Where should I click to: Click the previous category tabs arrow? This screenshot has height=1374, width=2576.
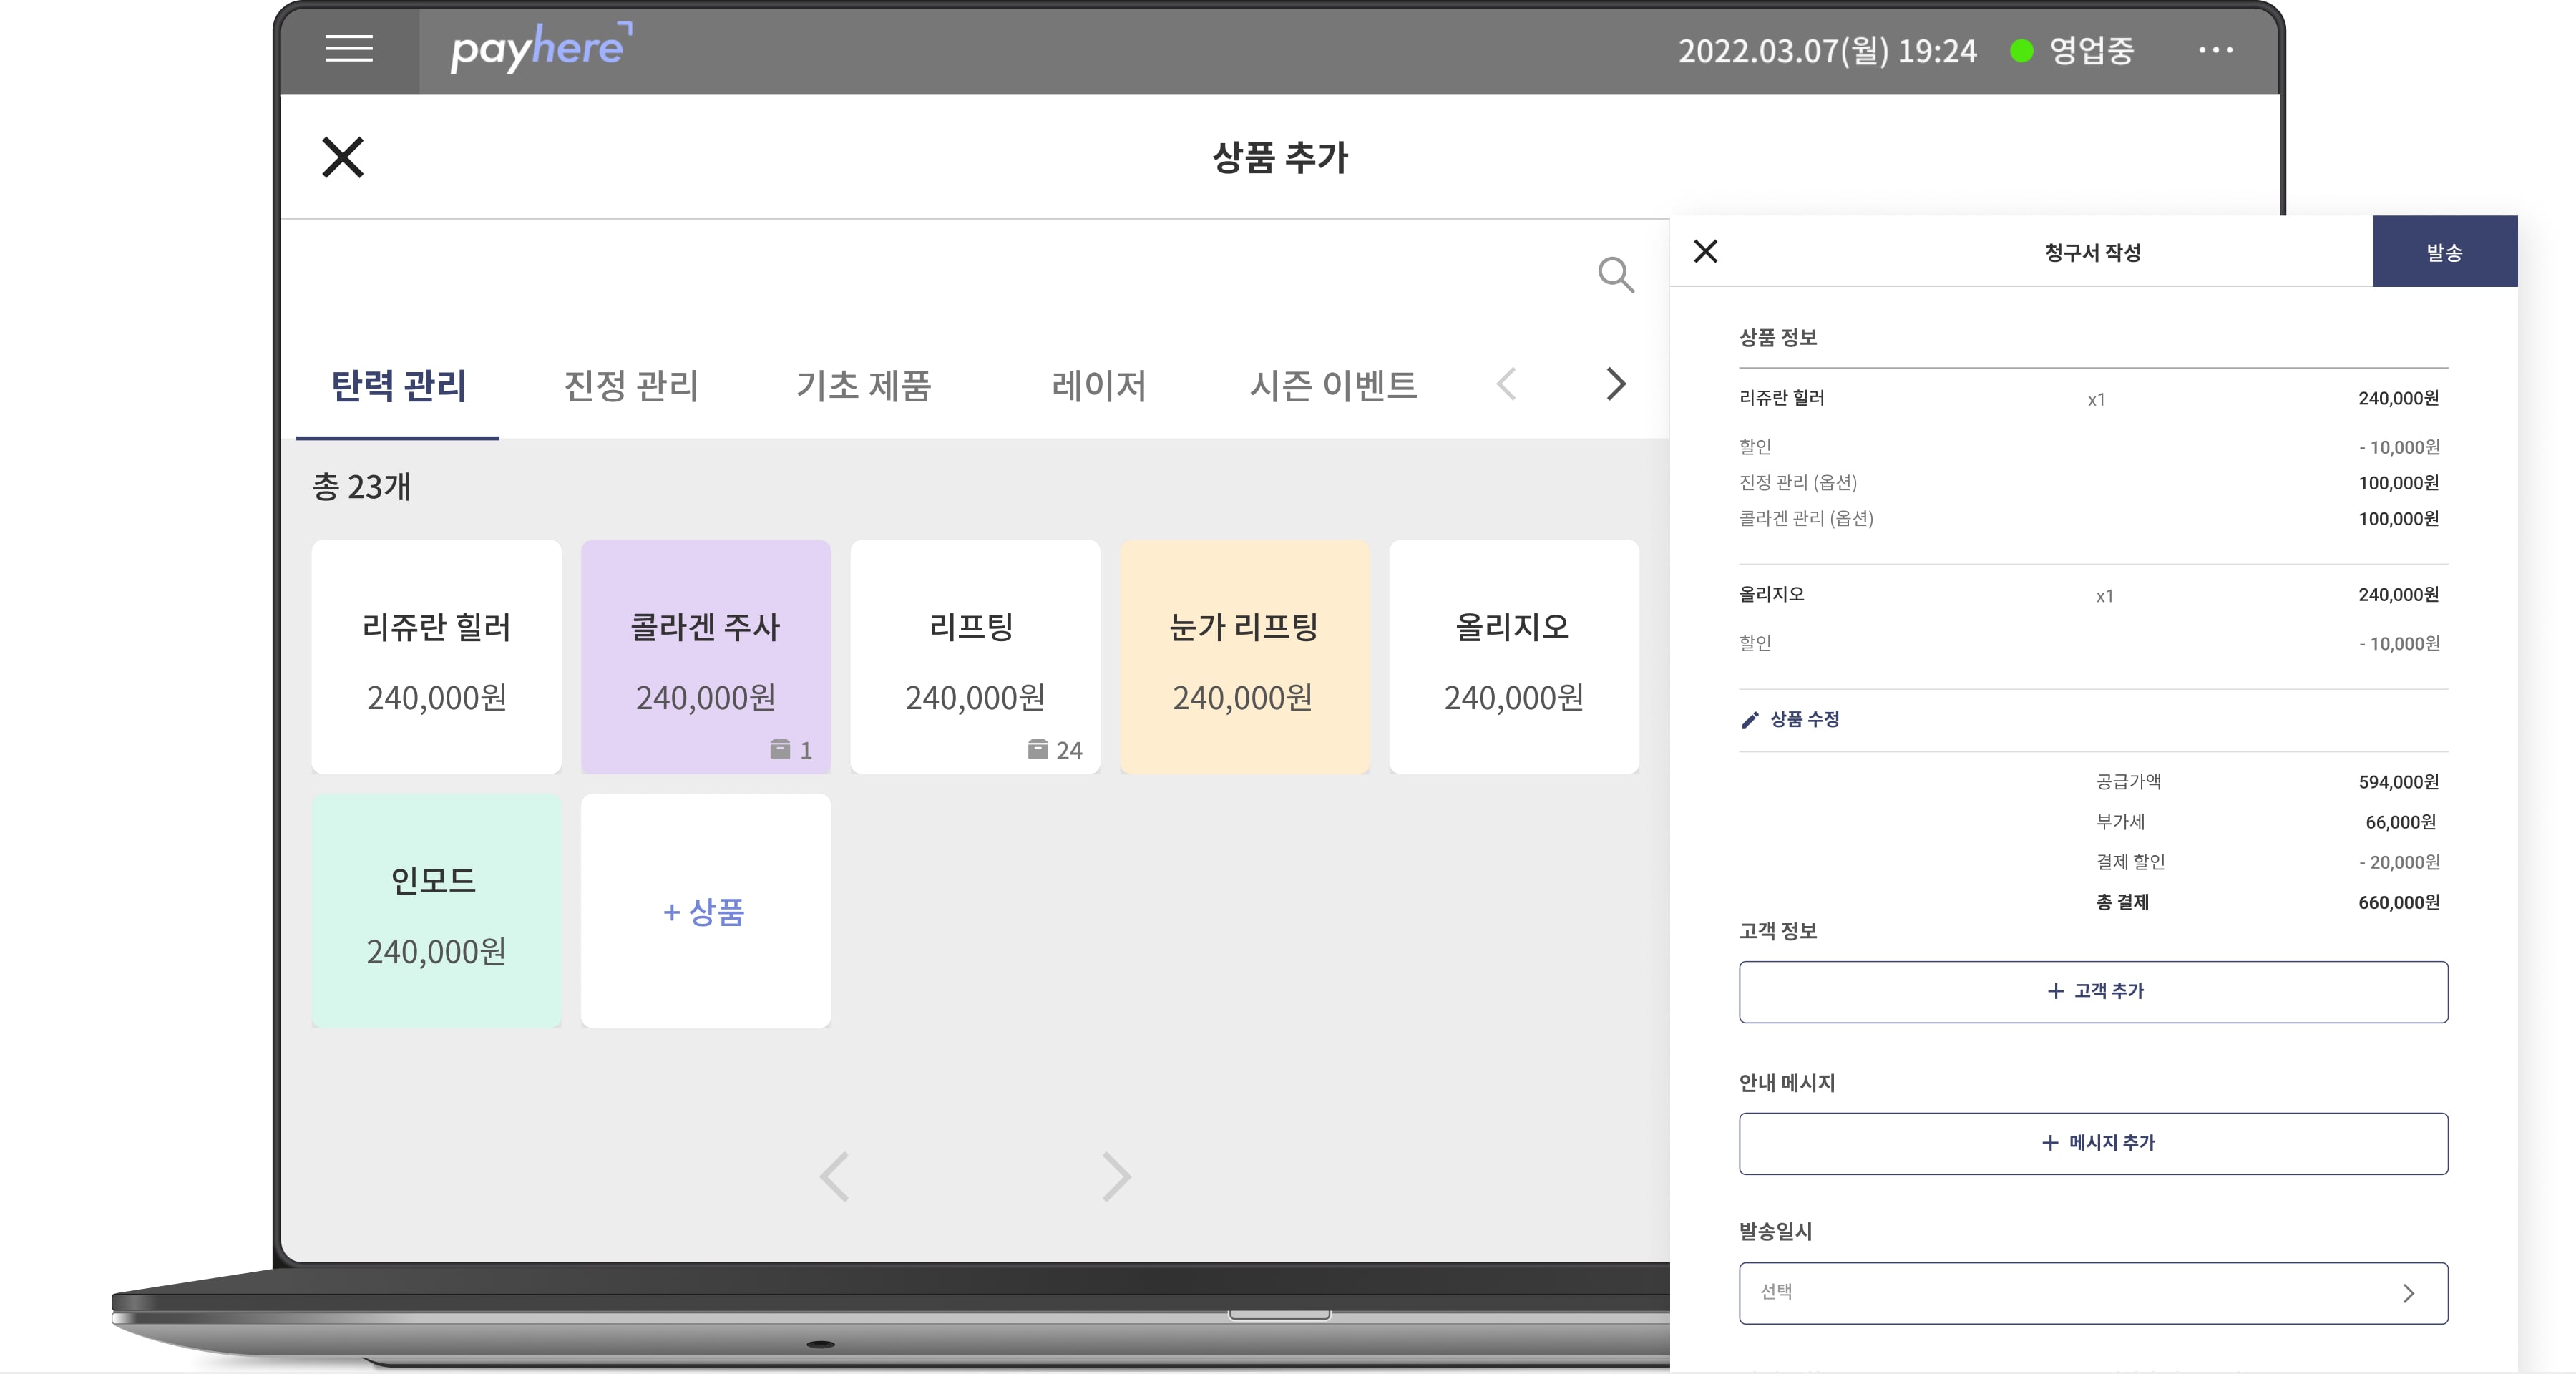(x=1506, y=384)
